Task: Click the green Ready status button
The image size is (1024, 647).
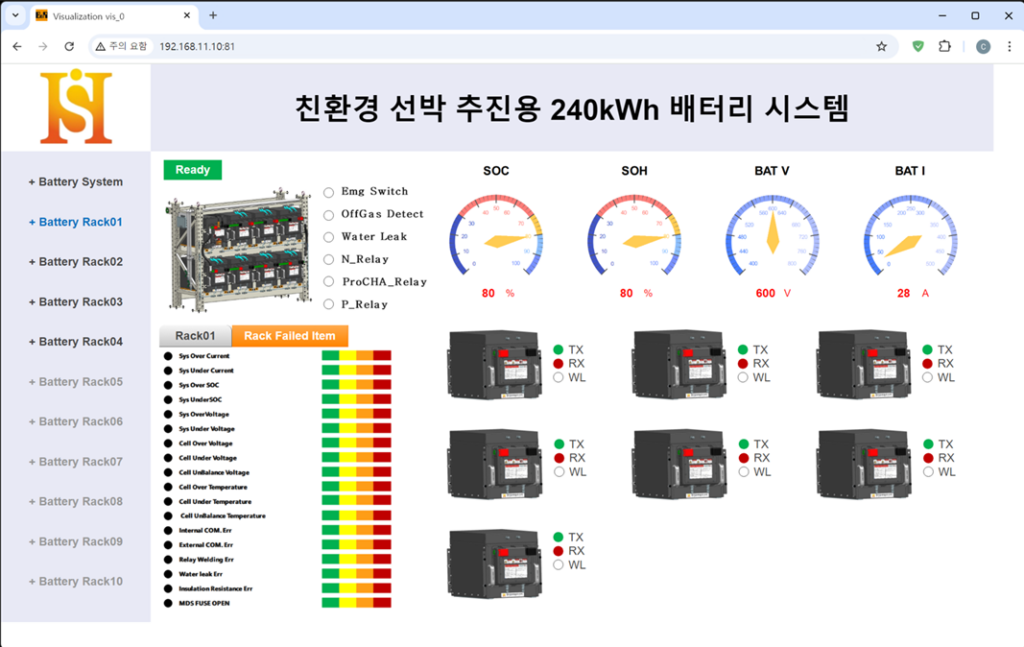Action: click(192, 170)
